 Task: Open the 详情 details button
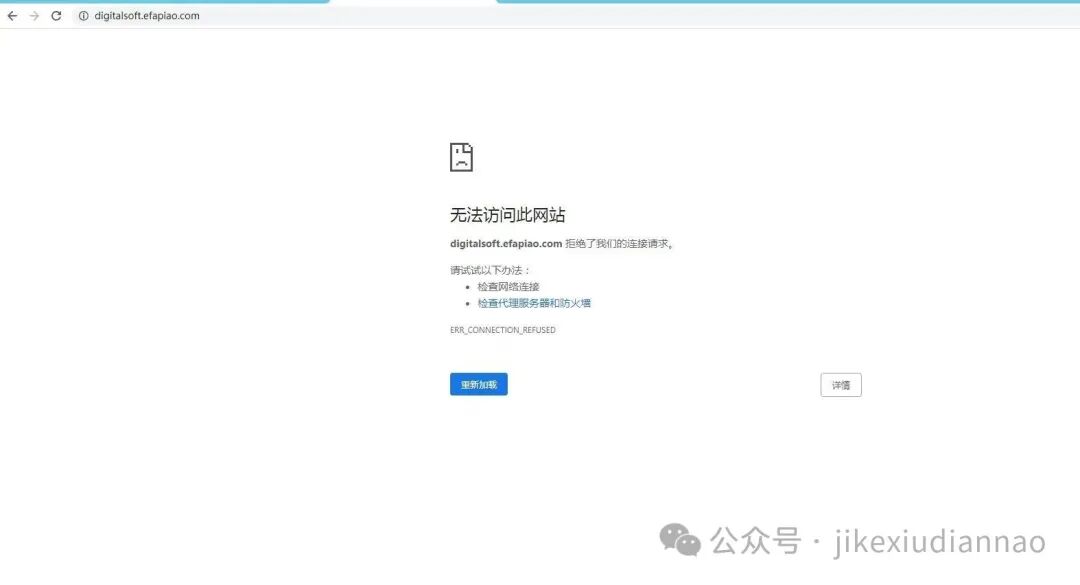841,385
